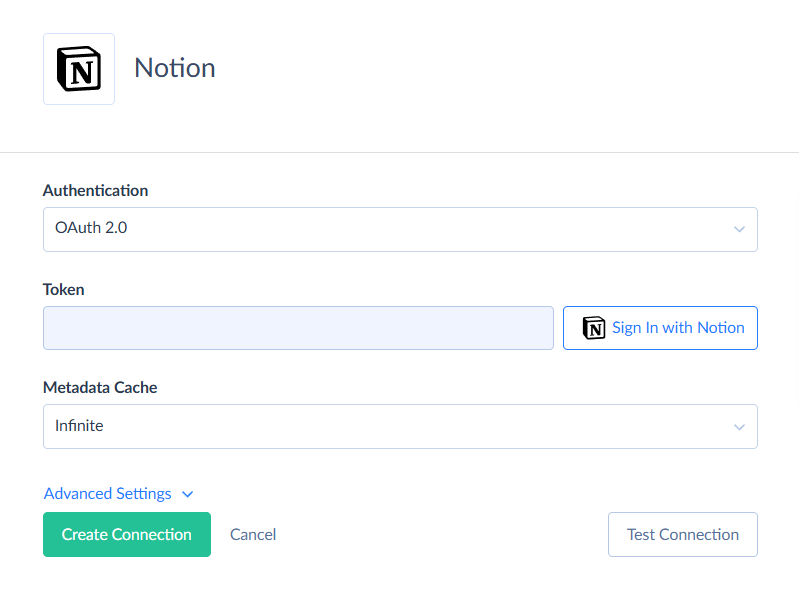Viewport: 799px width, 601px height.
Task: Click the Token field label
Action: (x=64, y=290)
